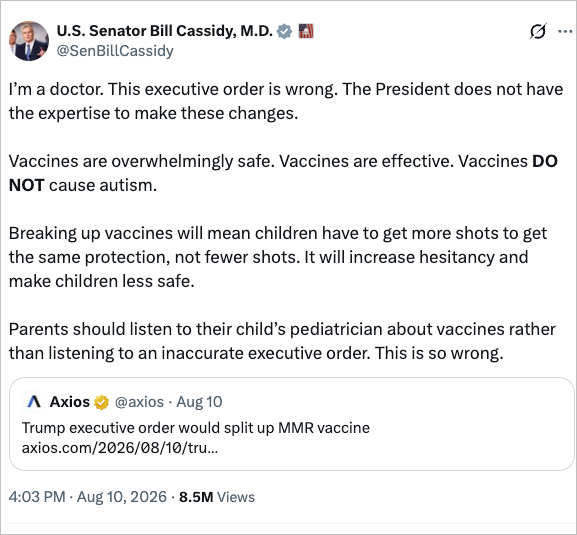
Task: Click the Aug 10, 2026 post date
Action: tap(122, 497)
